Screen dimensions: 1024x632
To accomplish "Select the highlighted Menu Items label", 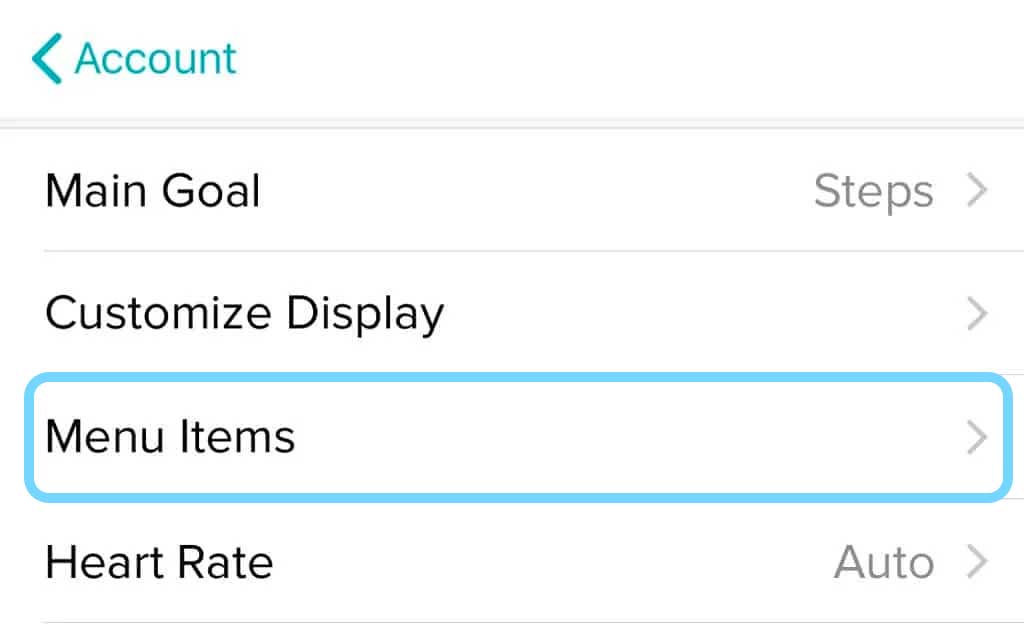I will (170, 437).
